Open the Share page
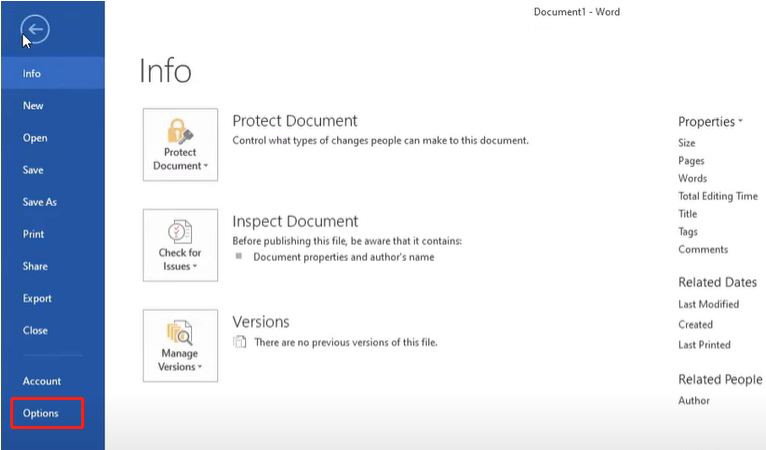This screenshot has width=766, height=450. pos(53,266)
